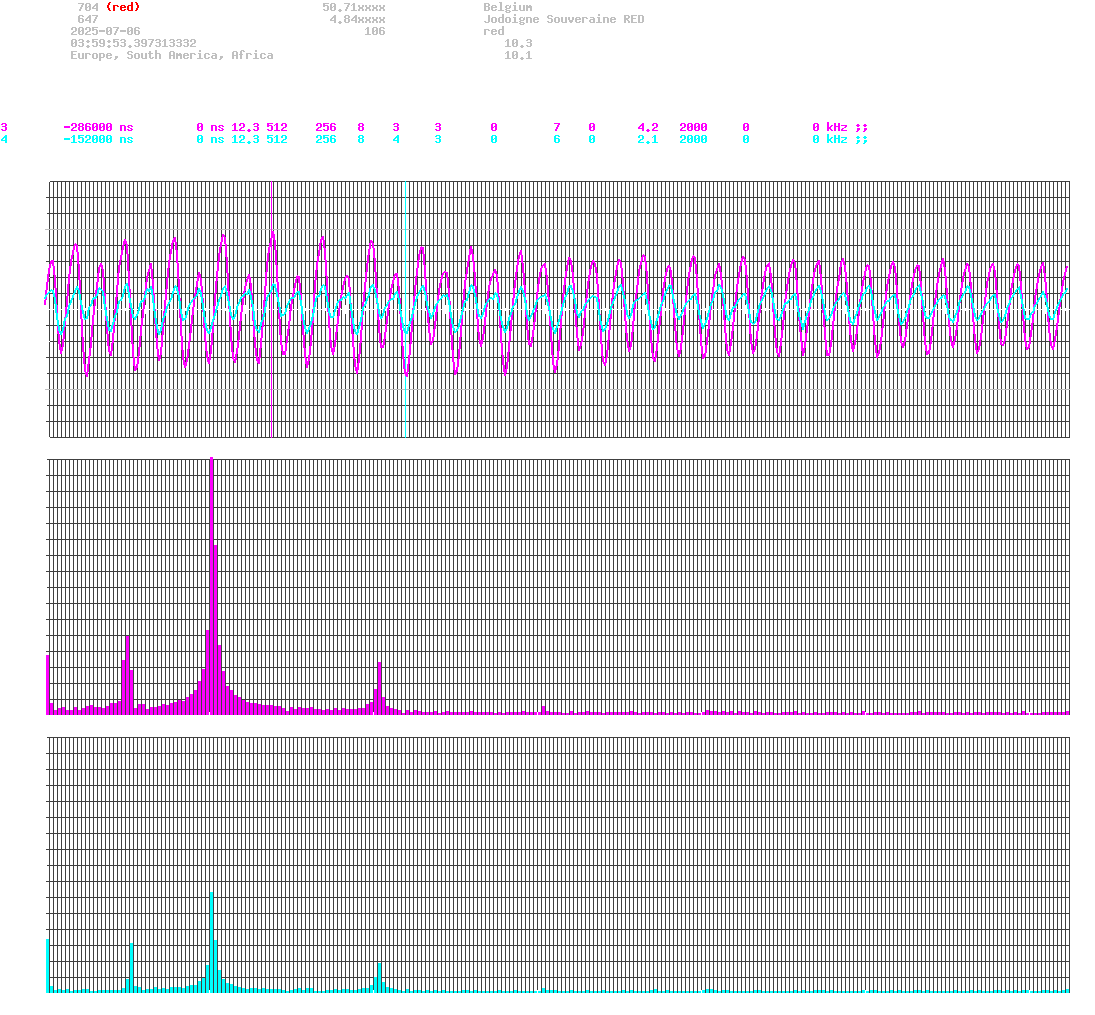
Task: Select the longitude "4.84xxxx"
Action: (358, 20)
